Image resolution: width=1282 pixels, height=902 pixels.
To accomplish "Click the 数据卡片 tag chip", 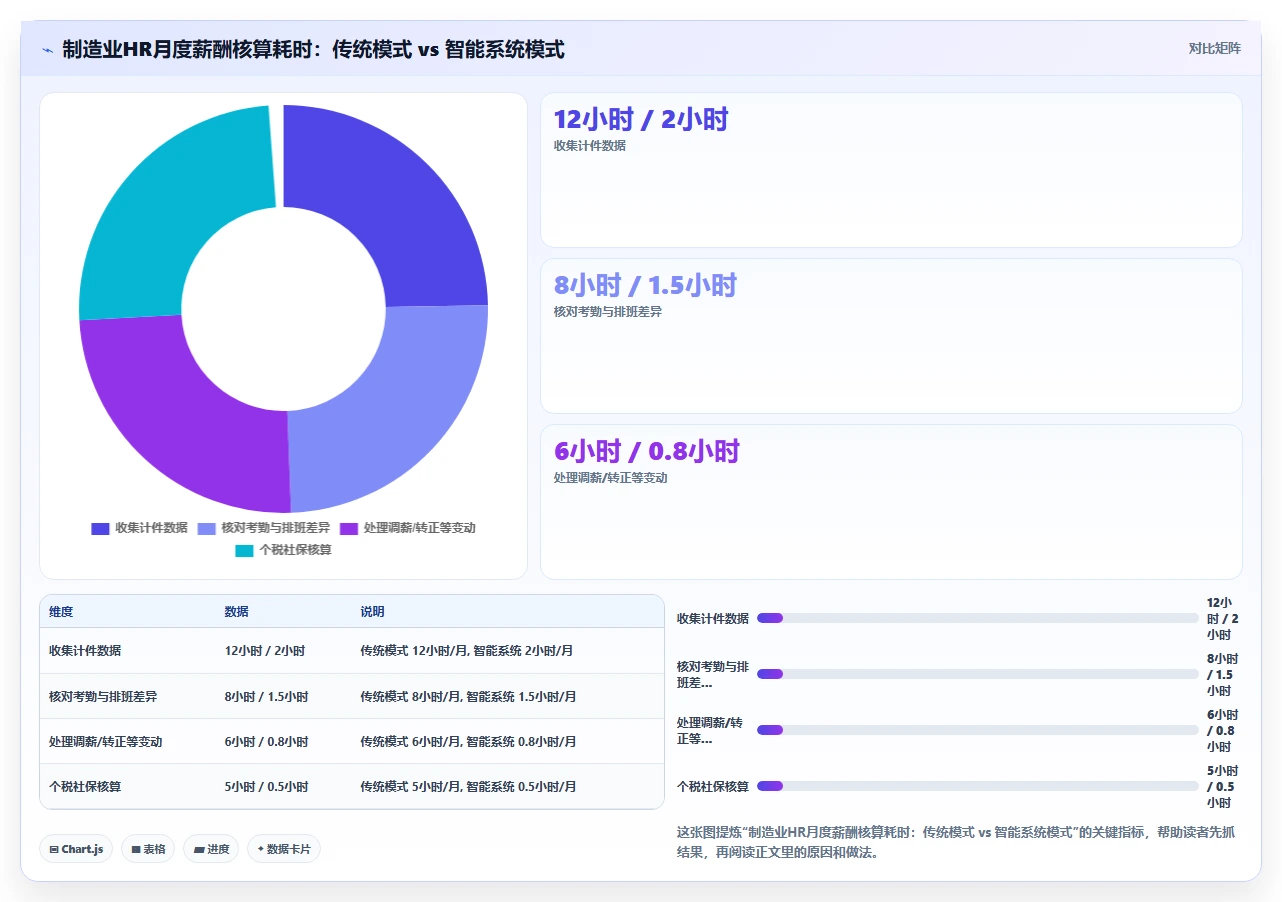I will pyautogui.click(x=284, y=849).
